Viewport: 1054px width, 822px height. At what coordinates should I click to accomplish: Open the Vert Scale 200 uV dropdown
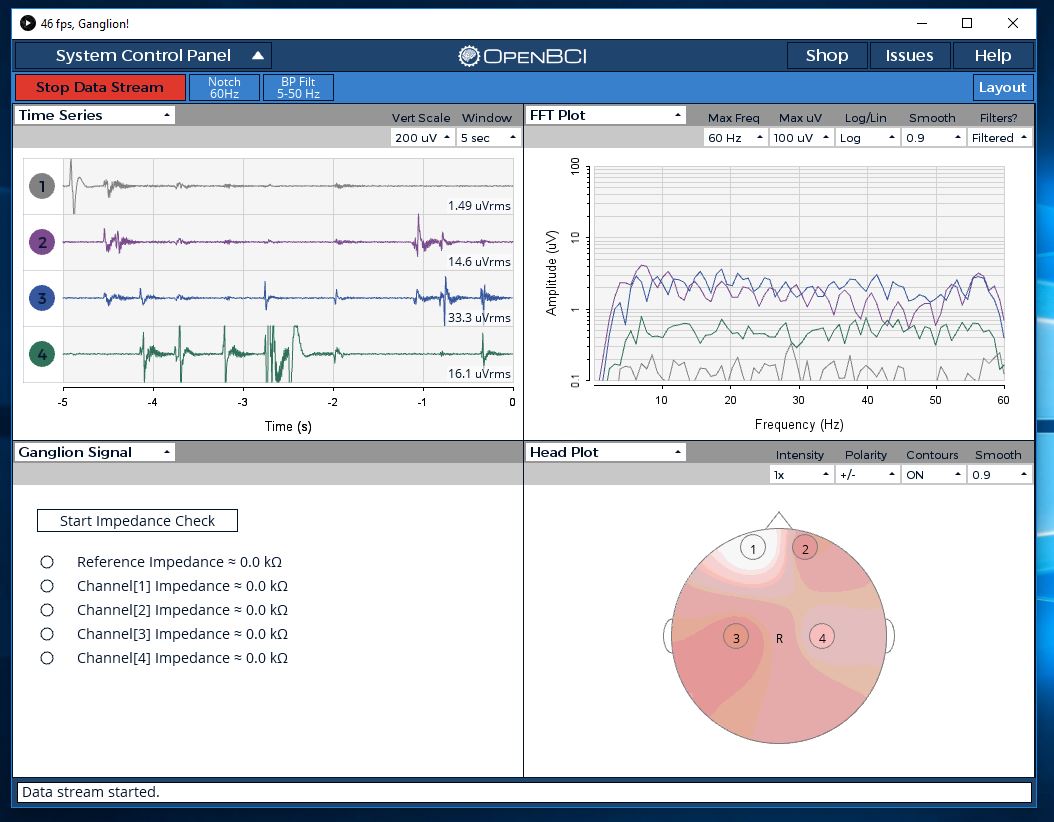click(x=423, y=138)
